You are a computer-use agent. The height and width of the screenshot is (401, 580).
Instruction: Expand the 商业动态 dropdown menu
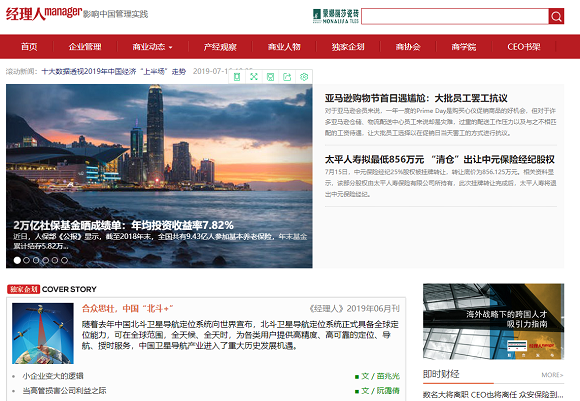(152, 47)
